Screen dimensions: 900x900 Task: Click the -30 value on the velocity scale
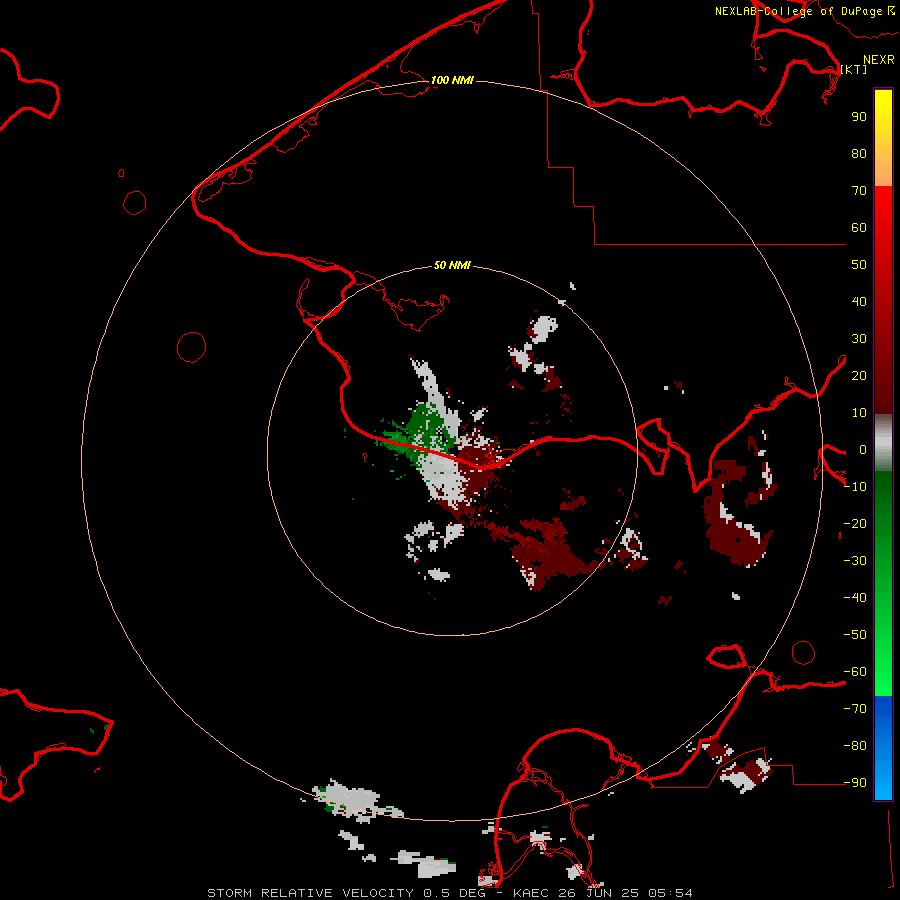pyautogui.click(x=855, y=561)
